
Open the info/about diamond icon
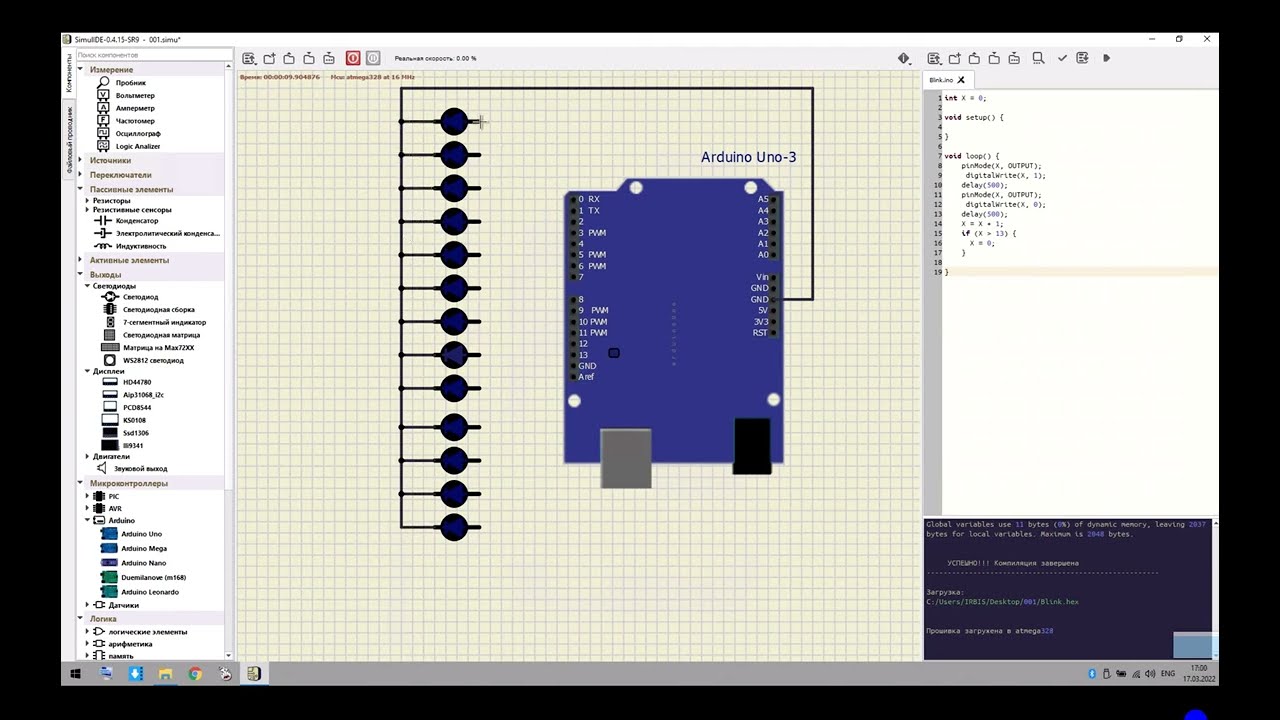tap(904, 59)
